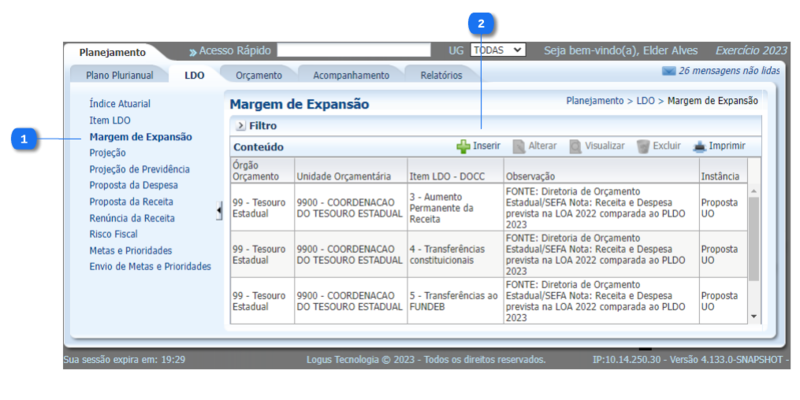Screen dimensions: 800x400
Task: Open the Risco Fiscal link
Action: pyautogui.click(x=113, y=234)
